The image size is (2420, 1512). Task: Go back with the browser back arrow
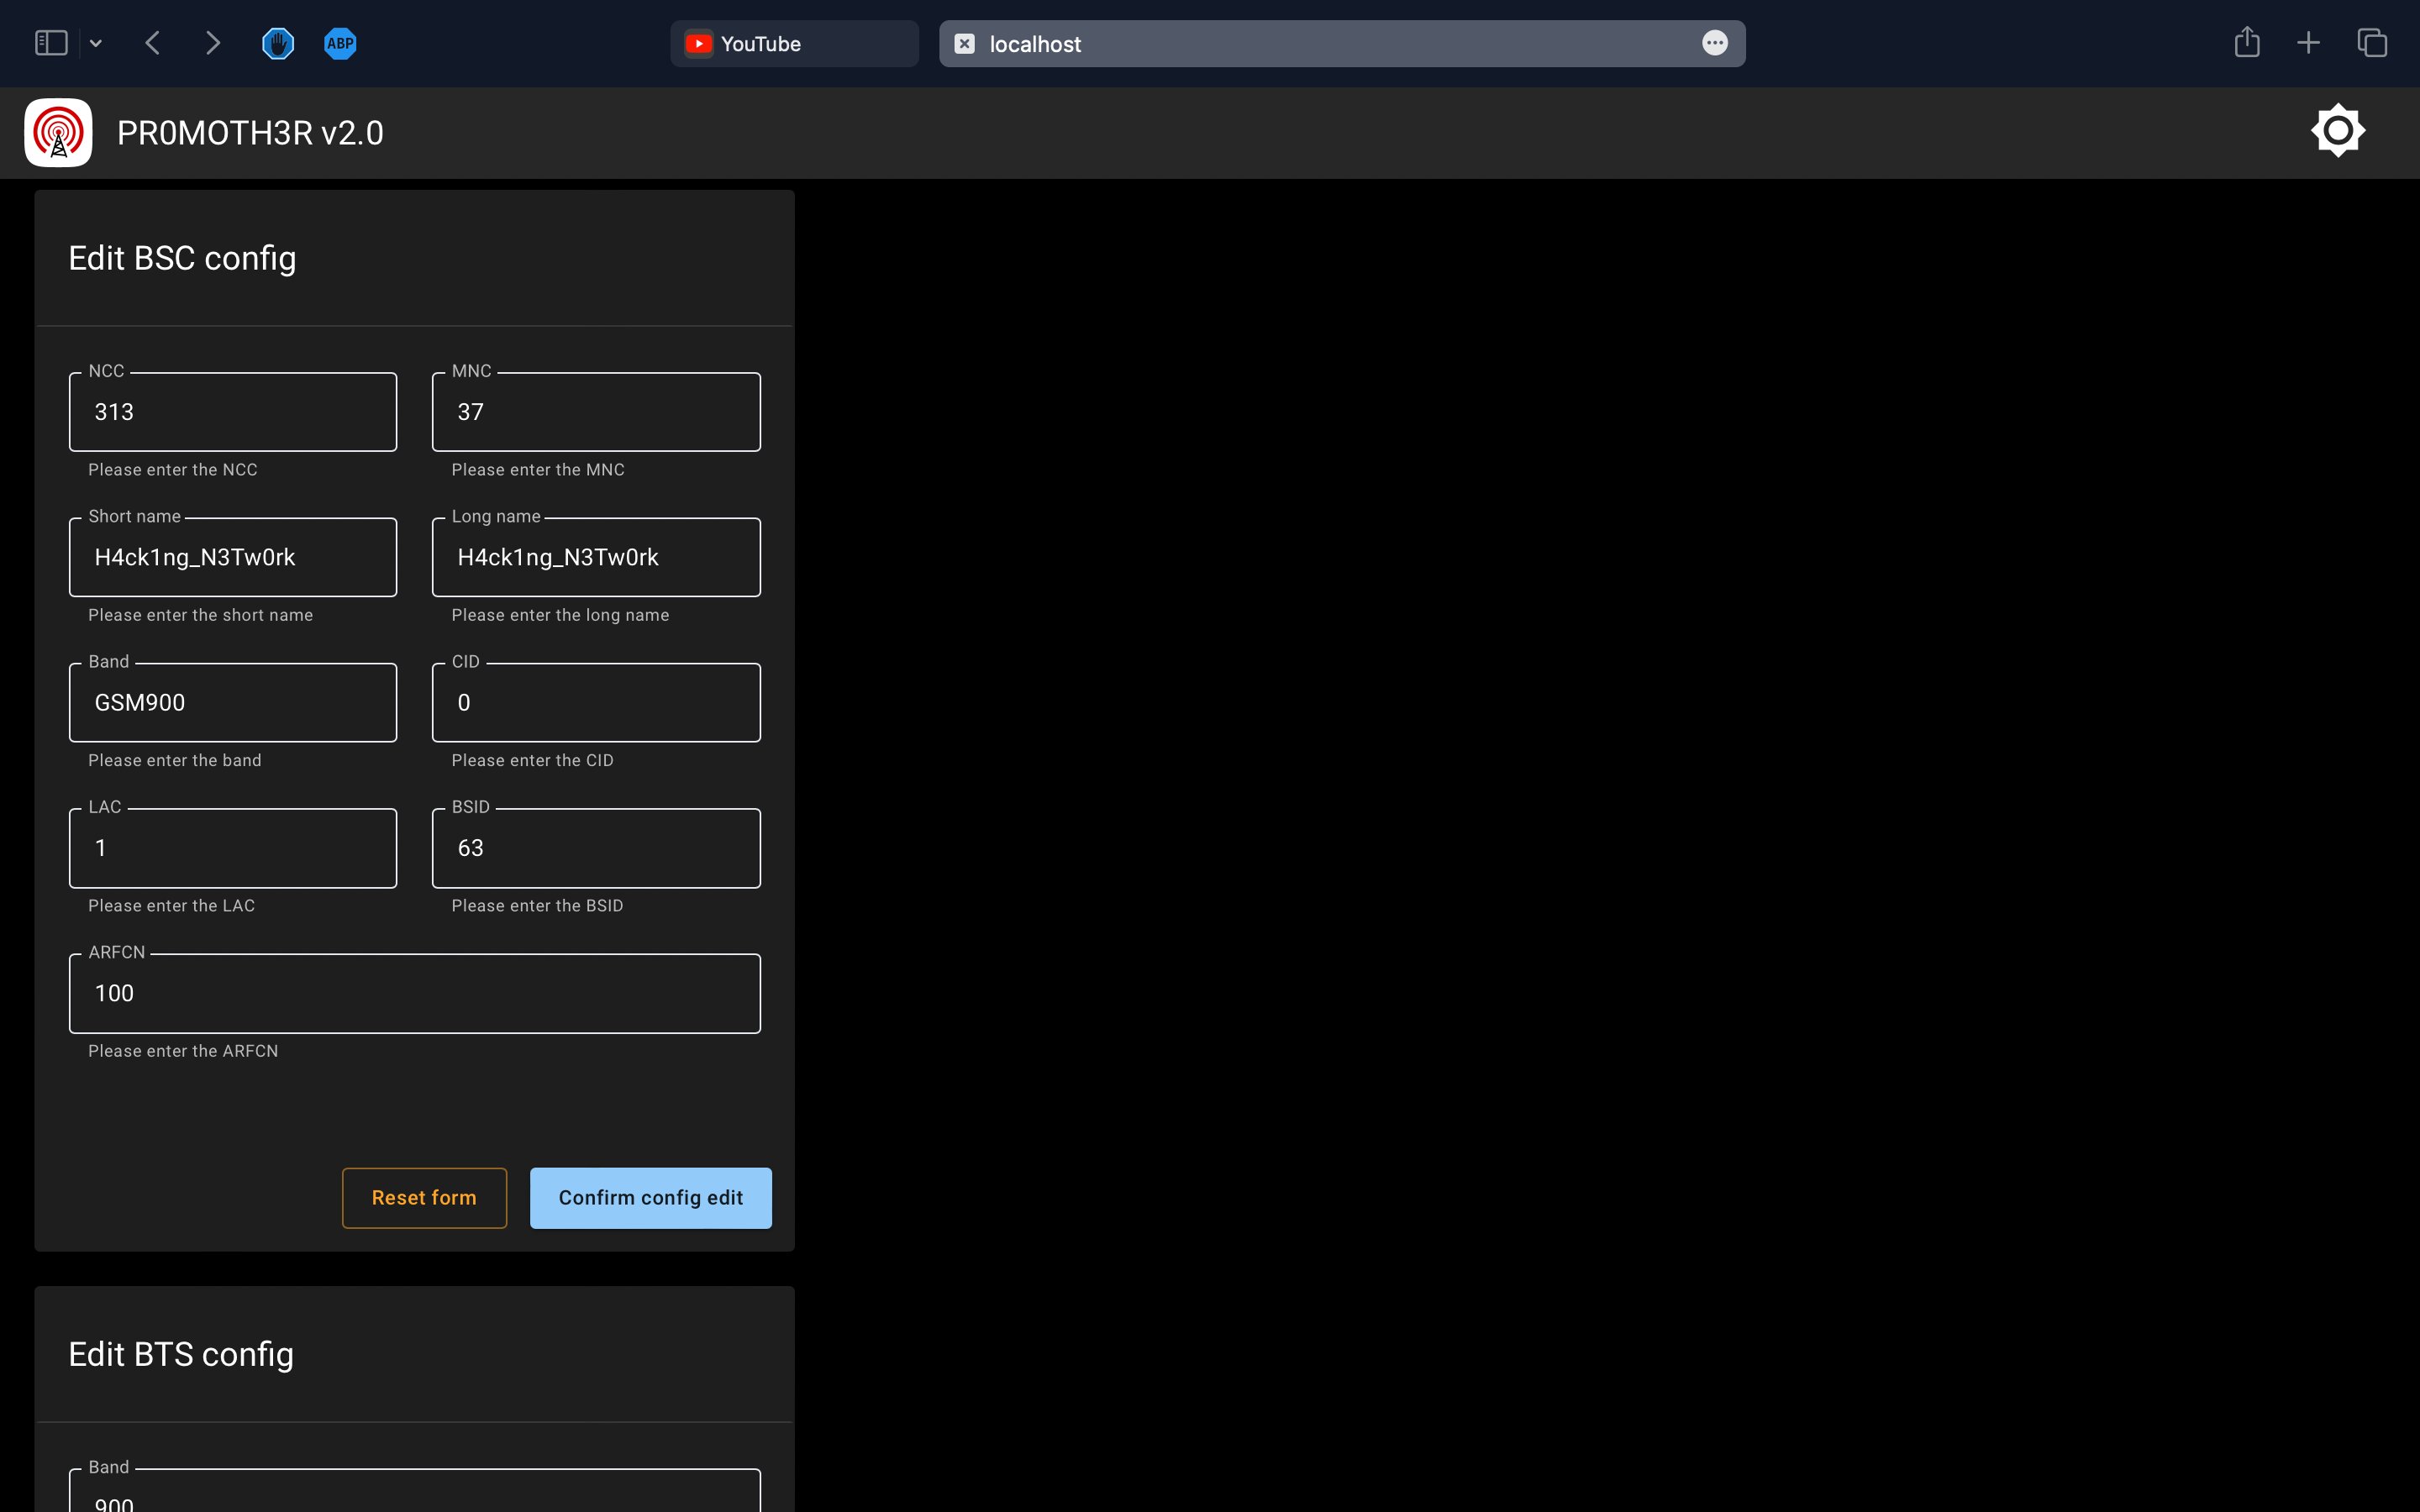point(153,43)
